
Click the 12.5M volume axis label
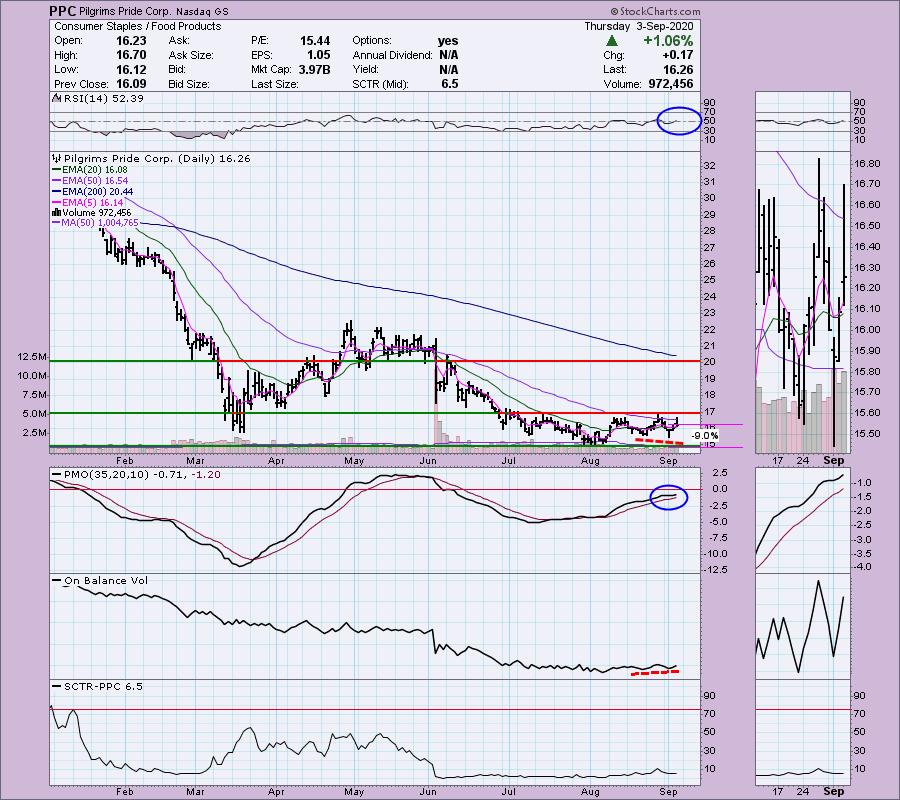pyautogui.click(x=32, y=357)
